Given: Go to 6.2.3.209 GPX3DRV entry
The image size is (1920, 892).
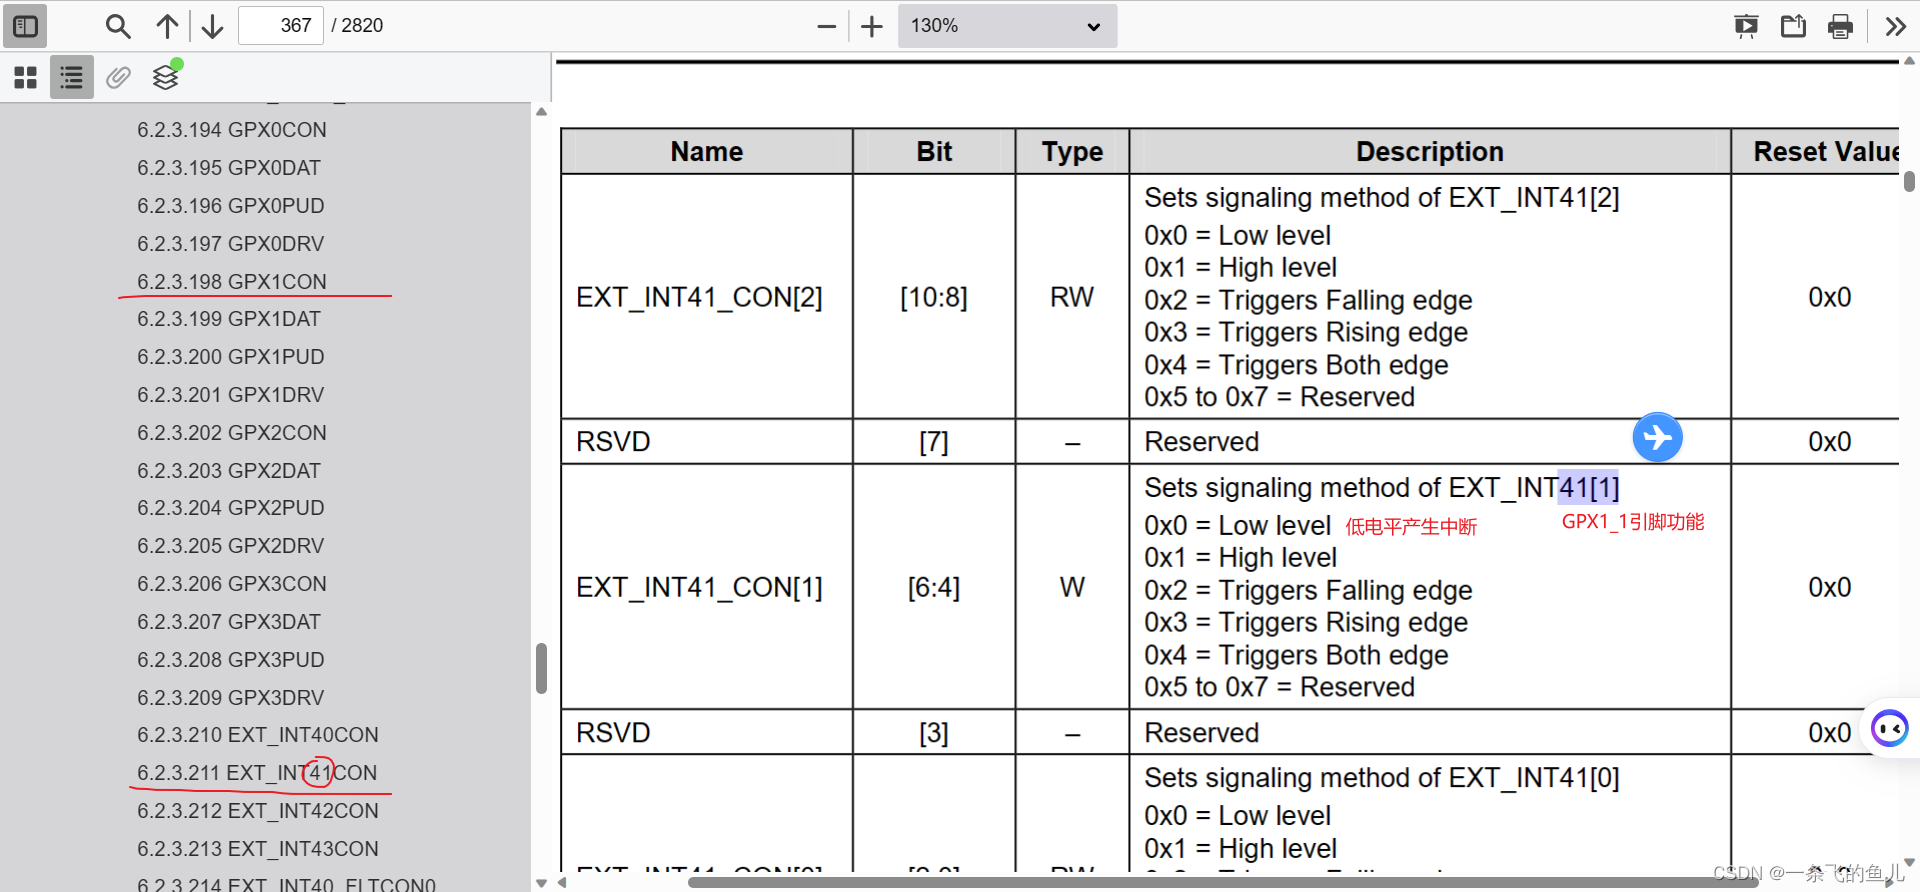Looking at the screenshot, I should (231, 698).
